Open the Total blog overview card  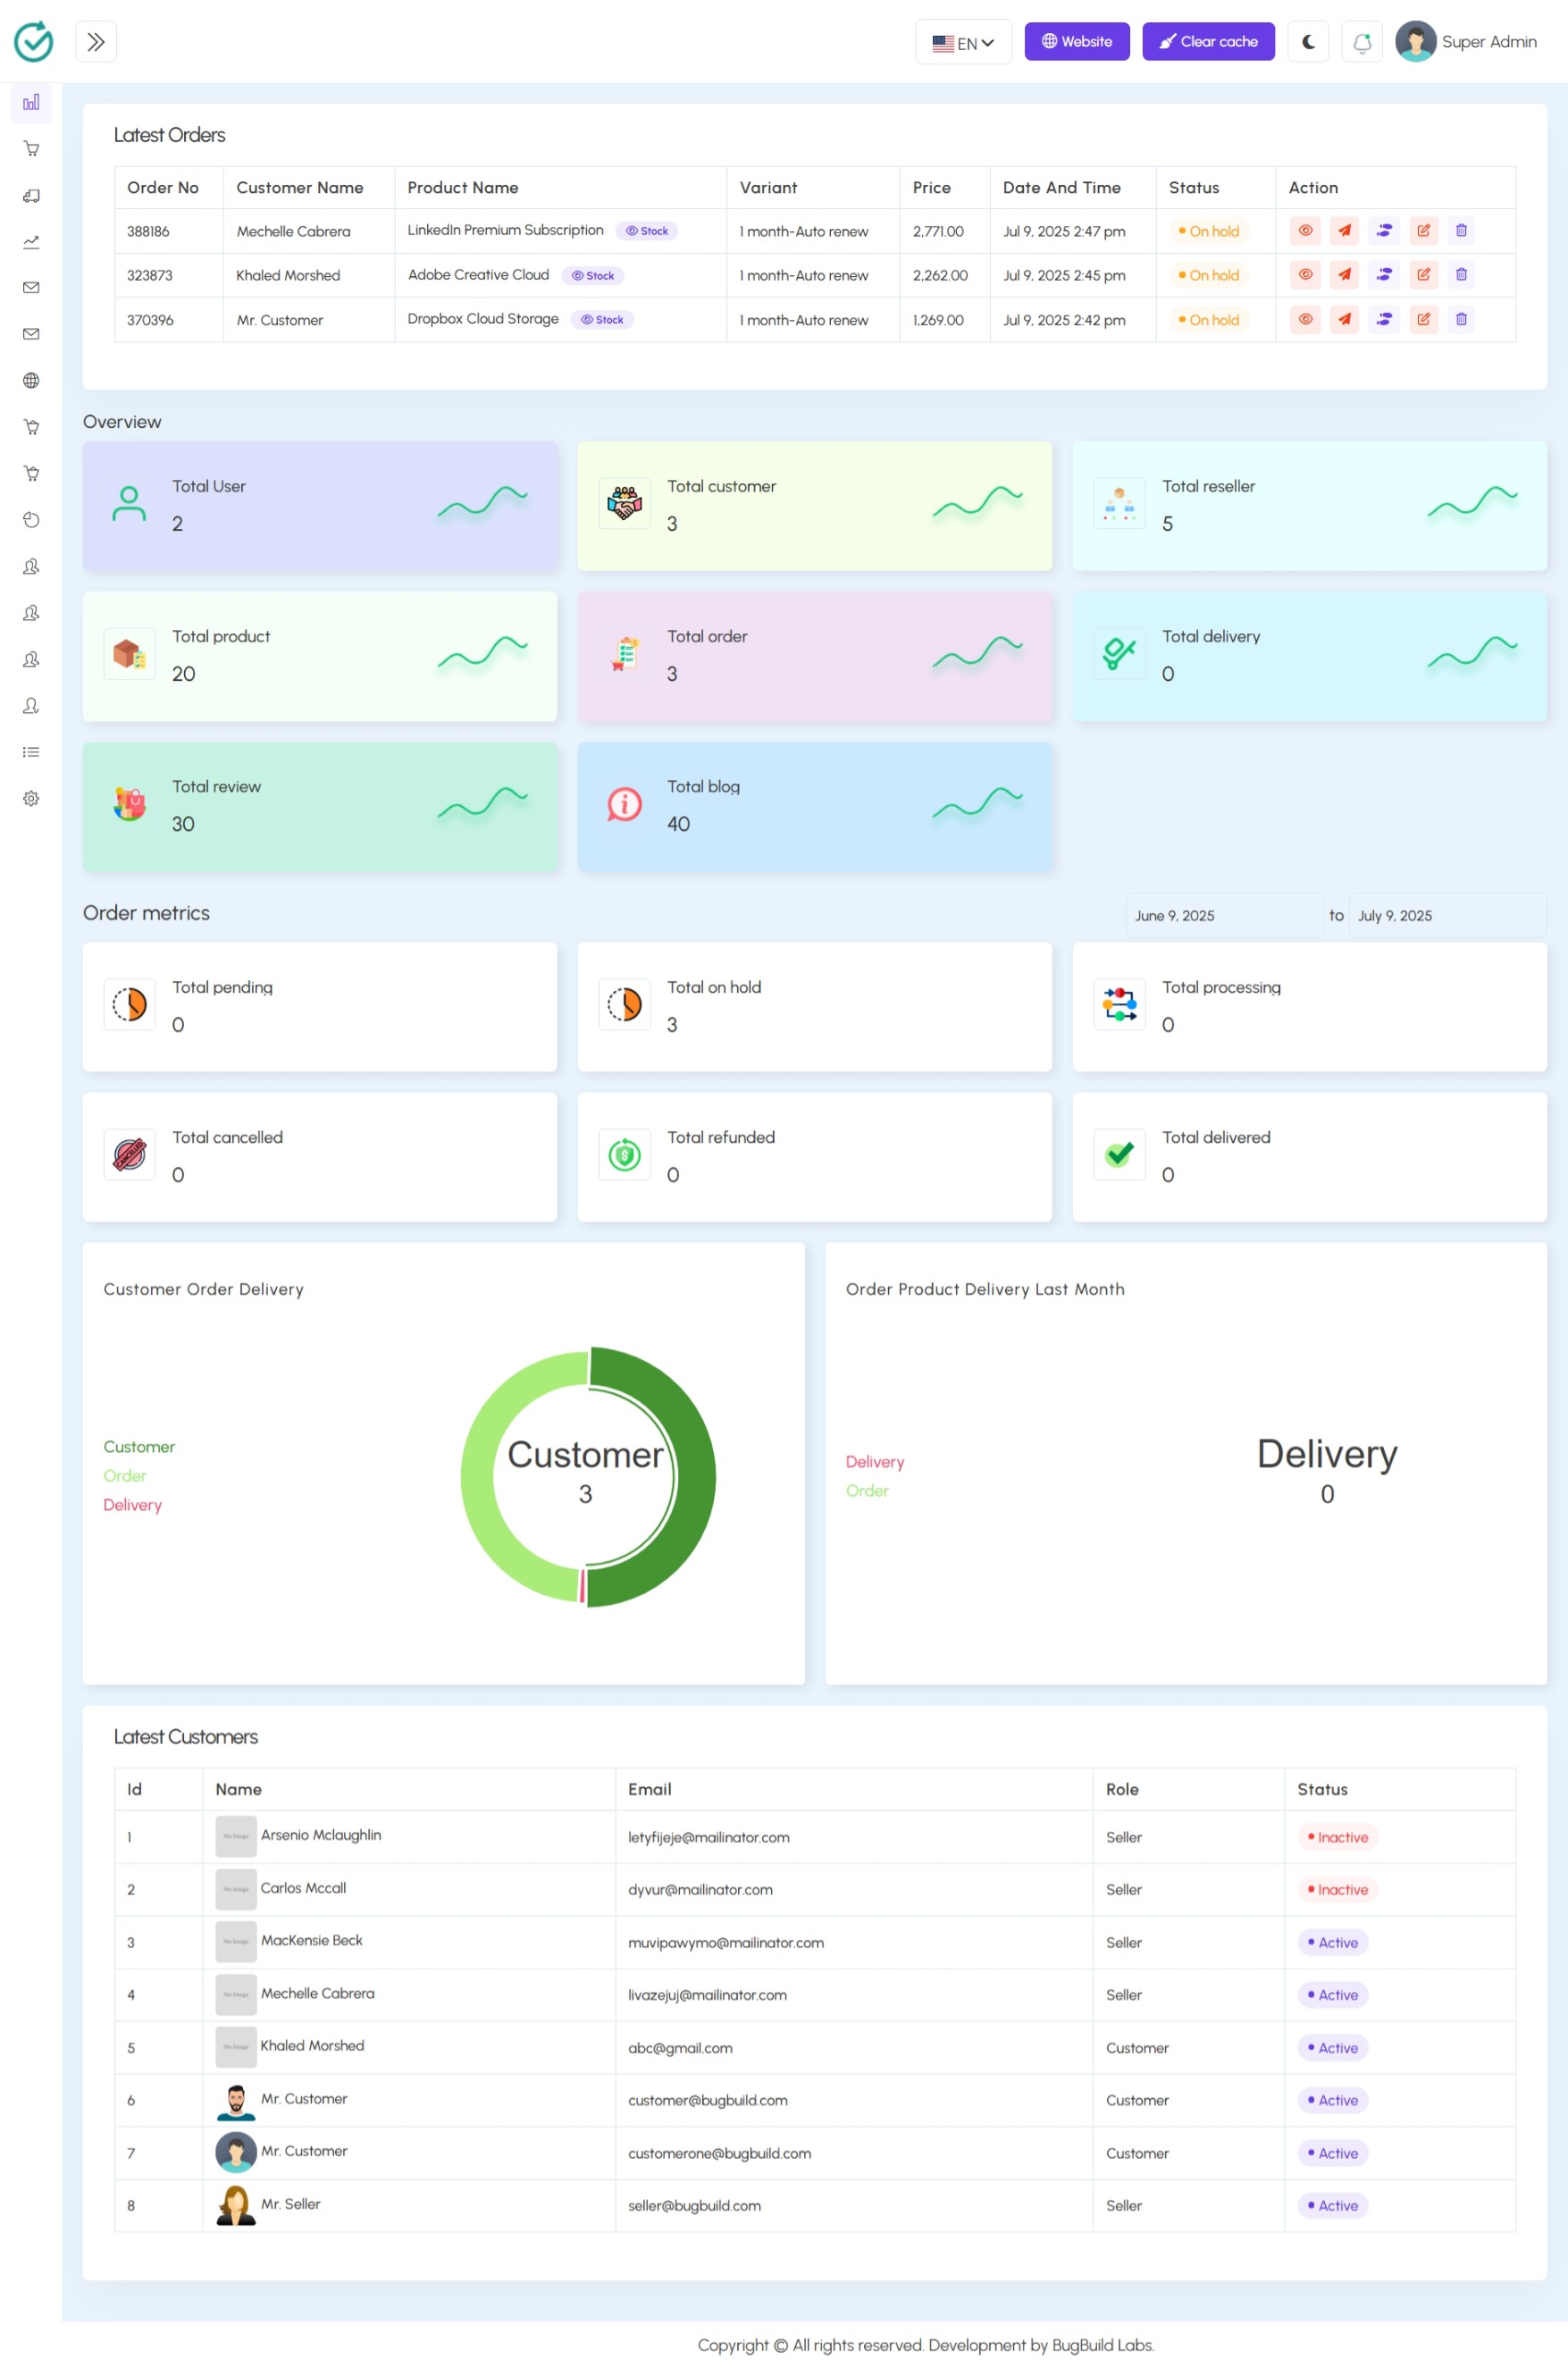click(x=815, y=807)
